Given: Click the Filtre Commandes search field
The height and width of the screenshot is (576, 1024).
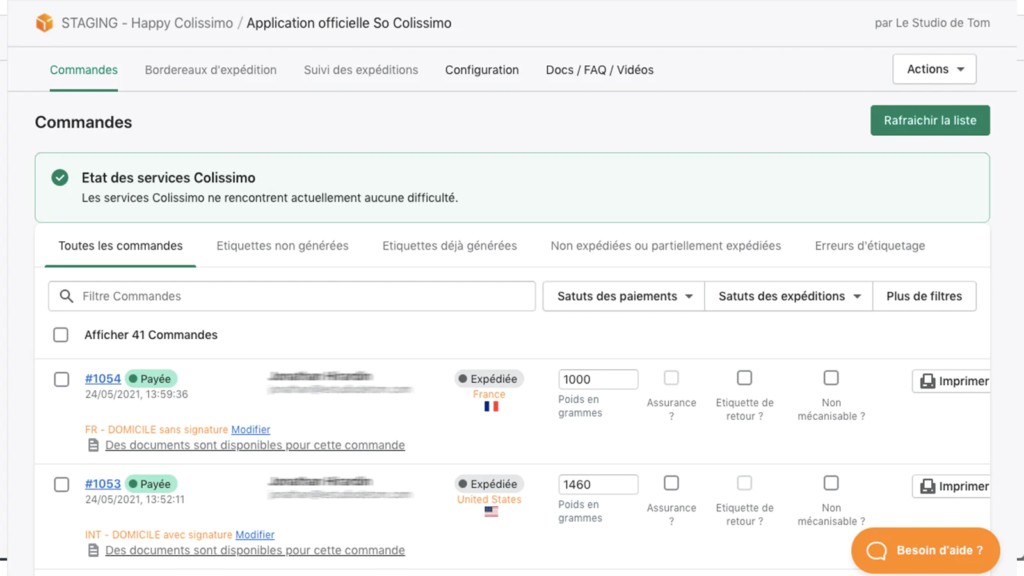Looking at the screenshot, I should click(x=300, y=296).
